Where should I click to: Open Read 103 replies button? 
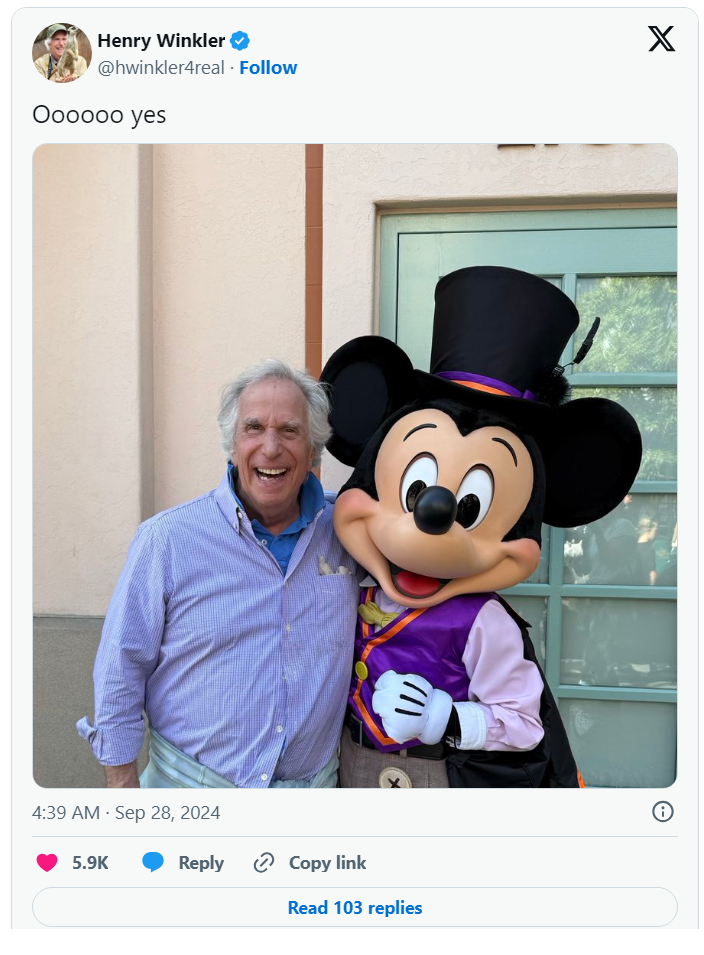click(x=354, y=907)
